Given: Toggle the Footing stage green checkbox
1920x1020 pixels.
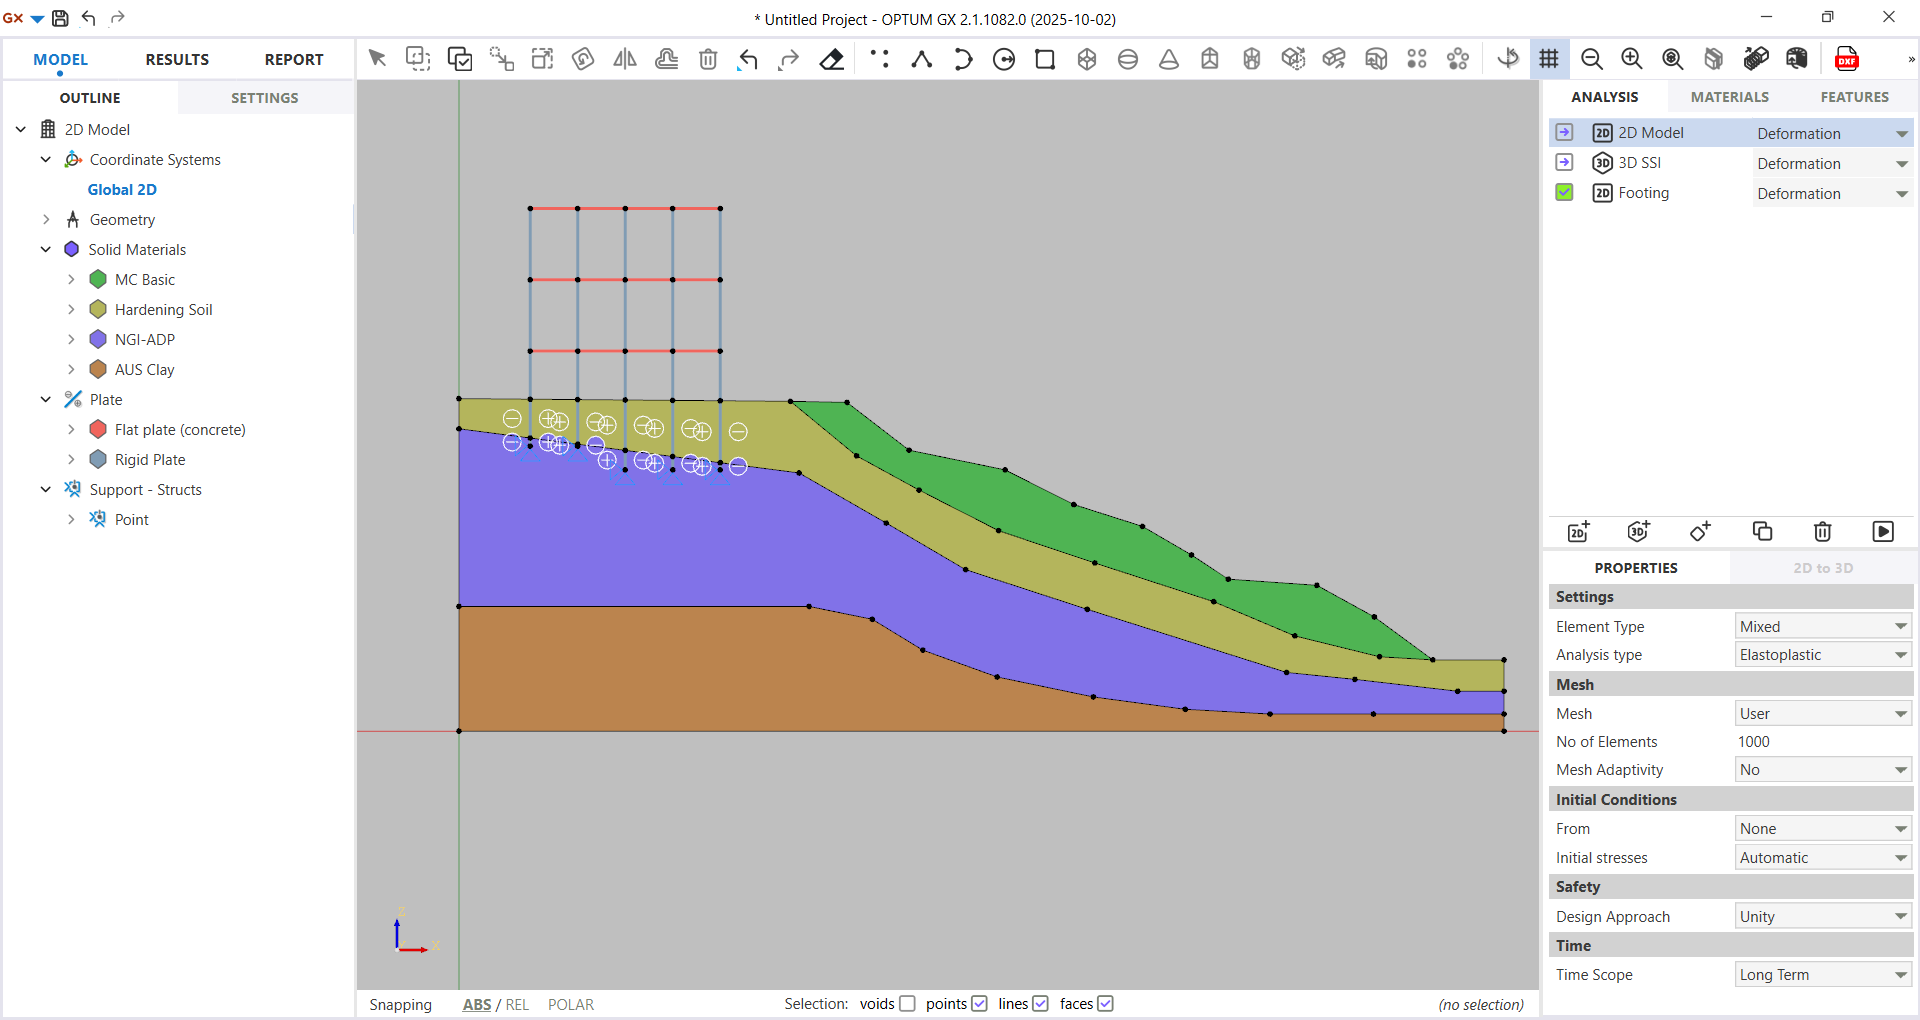Looking at the screenshot, I should [1565, 193].
